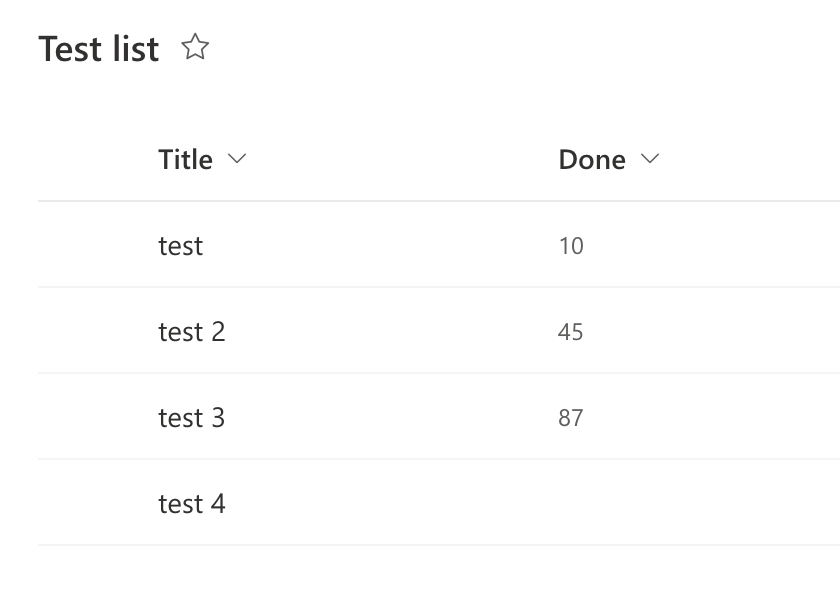Image resolution: width=840 pixels, height=590 pixels.
Task: Open the Done column dropdown chevron
Action: click(x=650, y=159)
